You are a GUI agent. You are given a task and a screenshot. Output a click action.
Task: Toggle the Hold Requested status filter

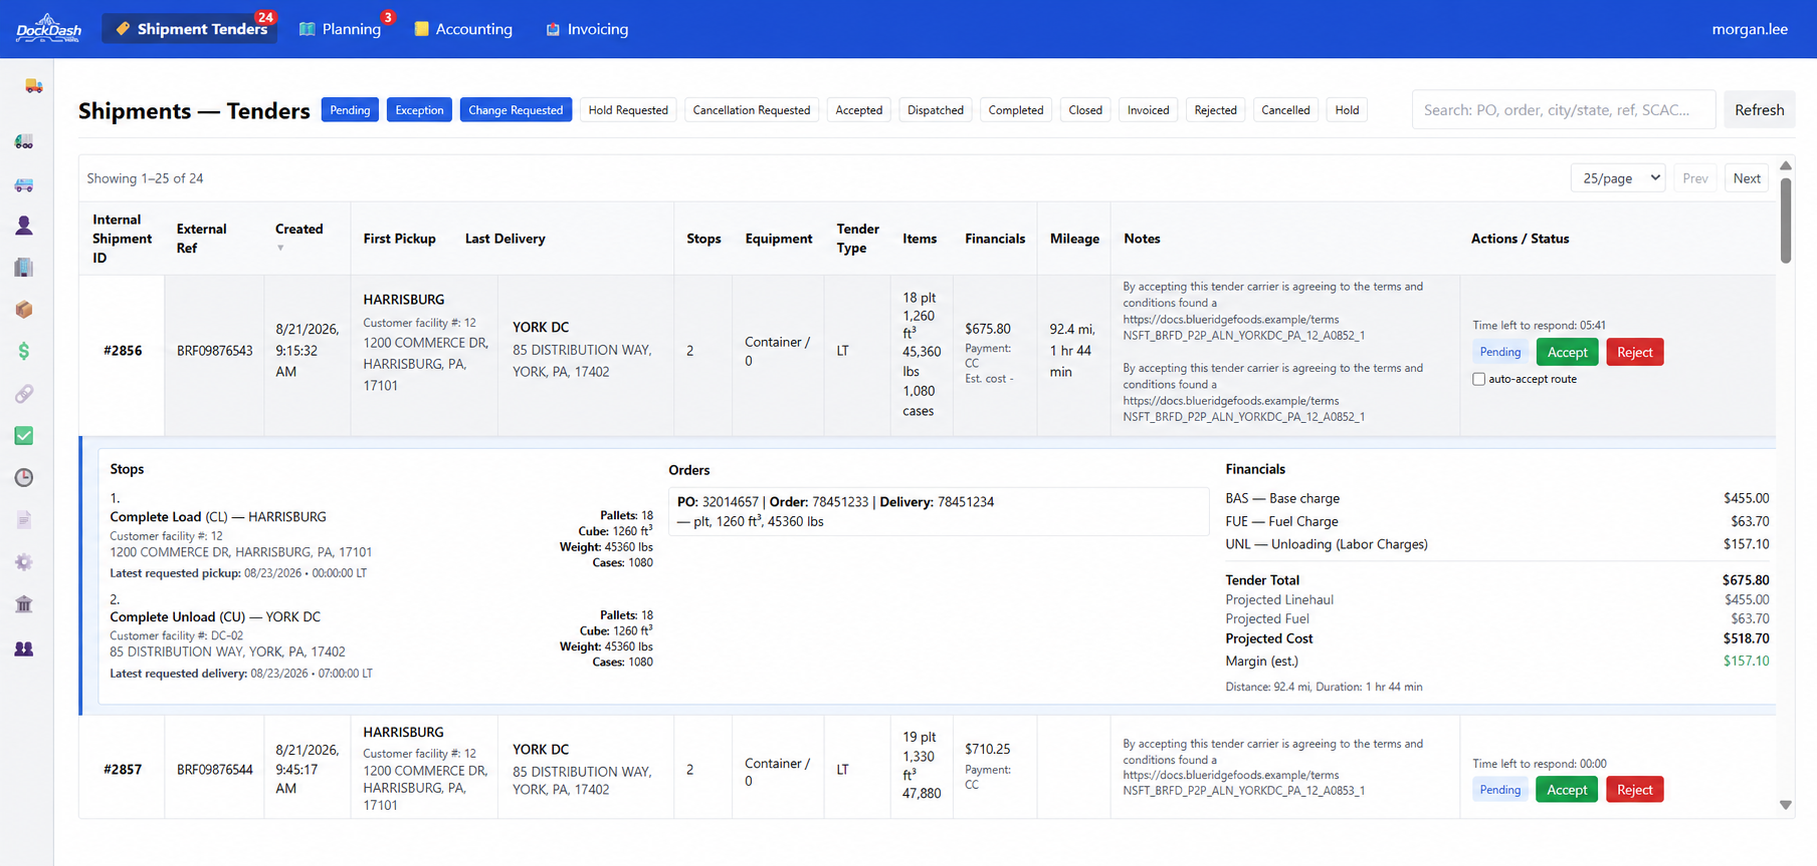coord(628,110)
